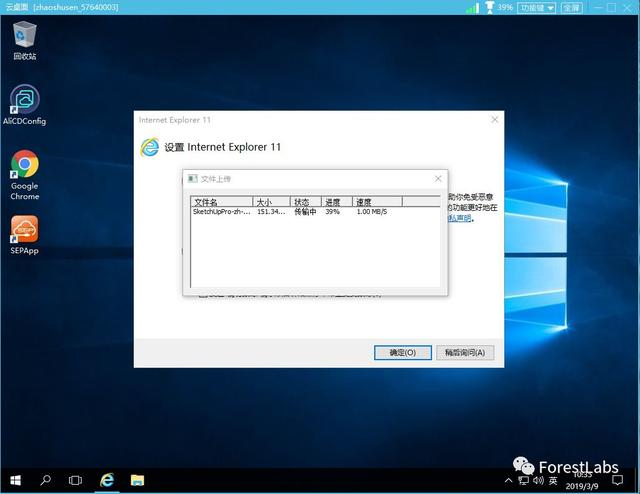Sort by the 进度 column header

coord(337,202)
